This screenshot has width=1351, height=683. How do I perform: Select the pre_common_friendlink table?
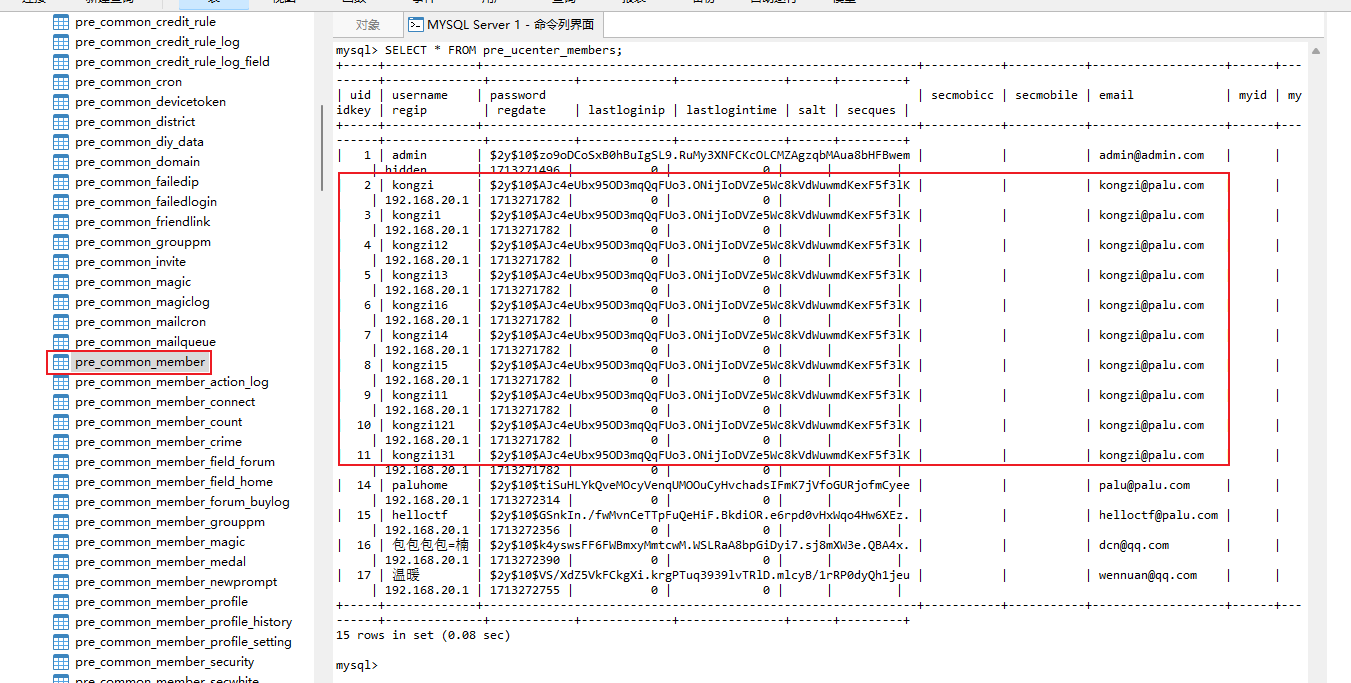point(143,222)
